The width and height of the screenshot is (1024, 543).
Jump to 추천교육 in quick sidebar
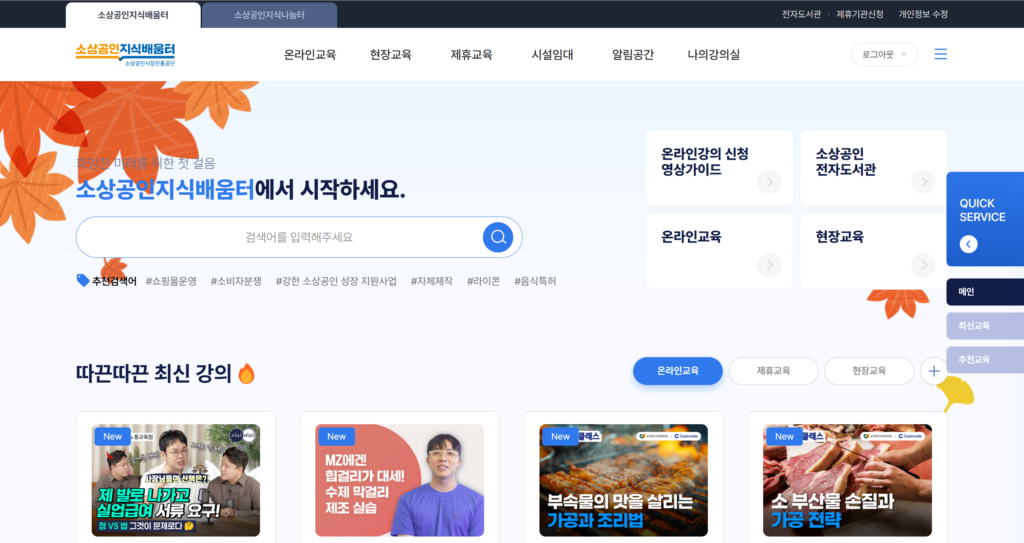point(985,359)
